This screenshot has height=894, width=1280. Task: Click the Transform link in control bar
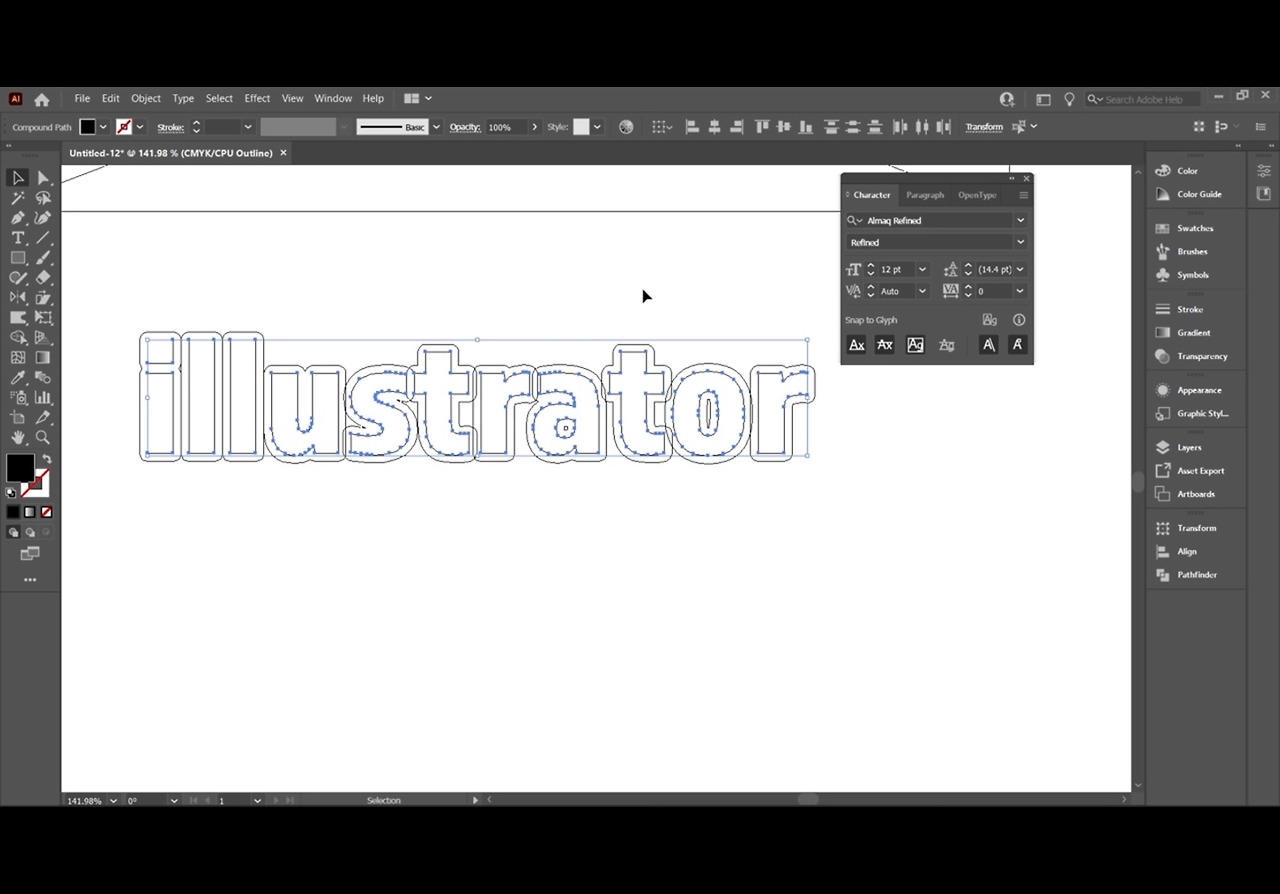pyautogui.click(x=984, y=127)
